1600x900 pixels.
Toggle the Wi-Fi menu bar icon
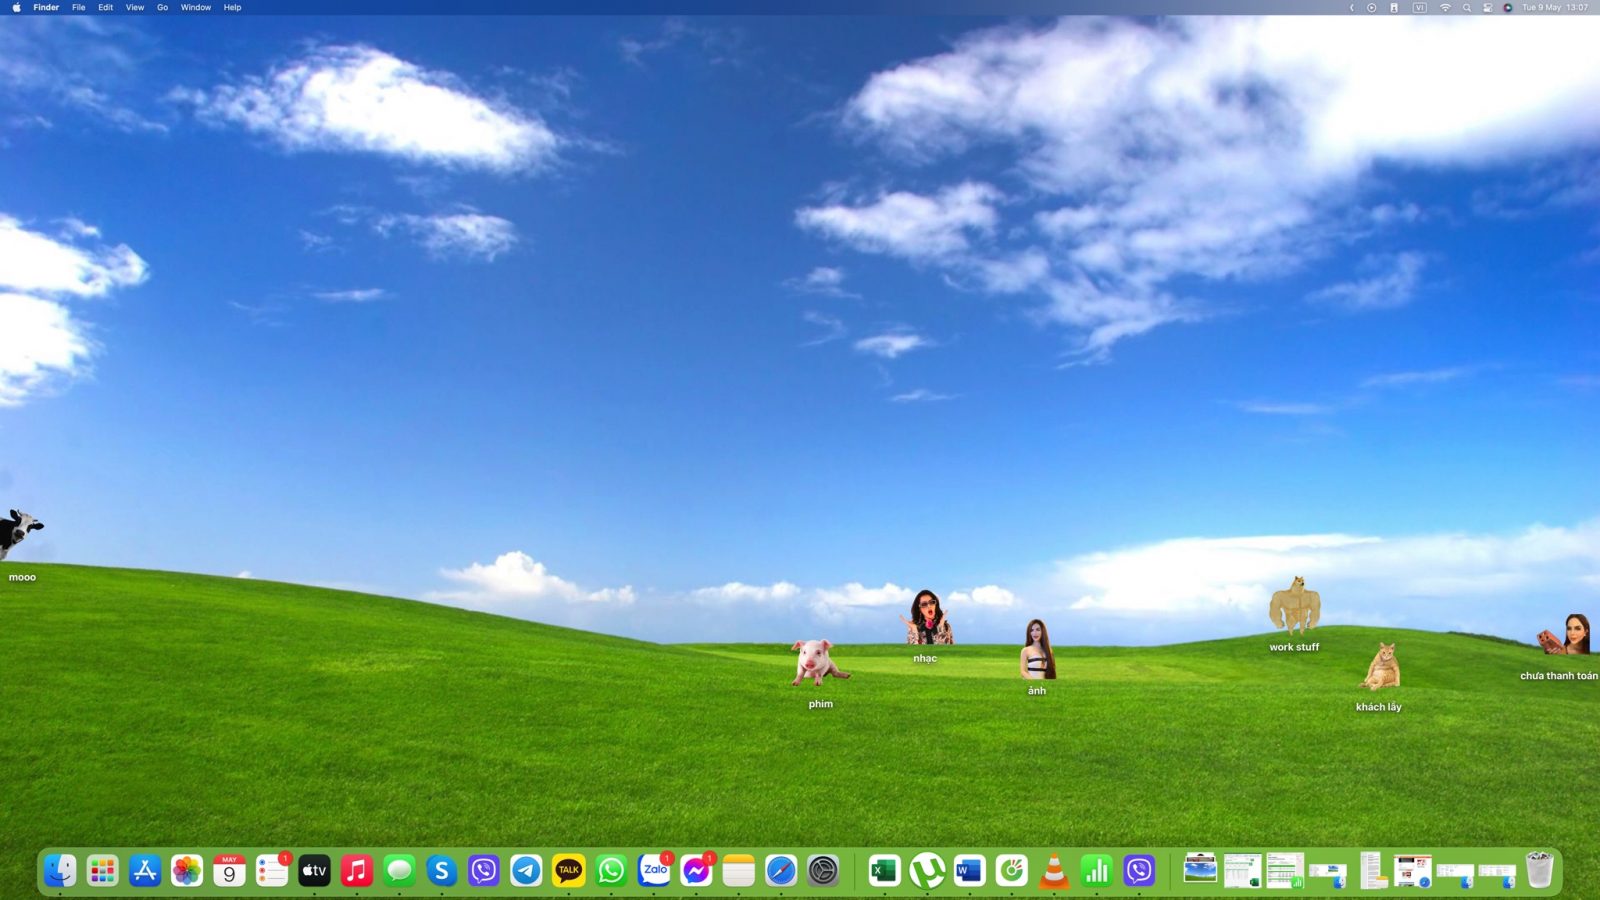1445,8
